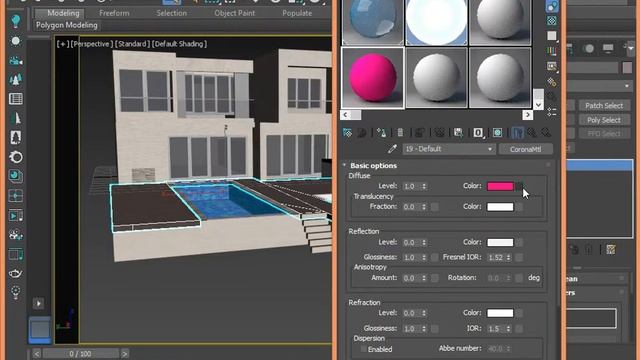Click the Make Unique icon
Viewport: 640px width, 360px height.
pyautogui.click(x=439, y=133)
